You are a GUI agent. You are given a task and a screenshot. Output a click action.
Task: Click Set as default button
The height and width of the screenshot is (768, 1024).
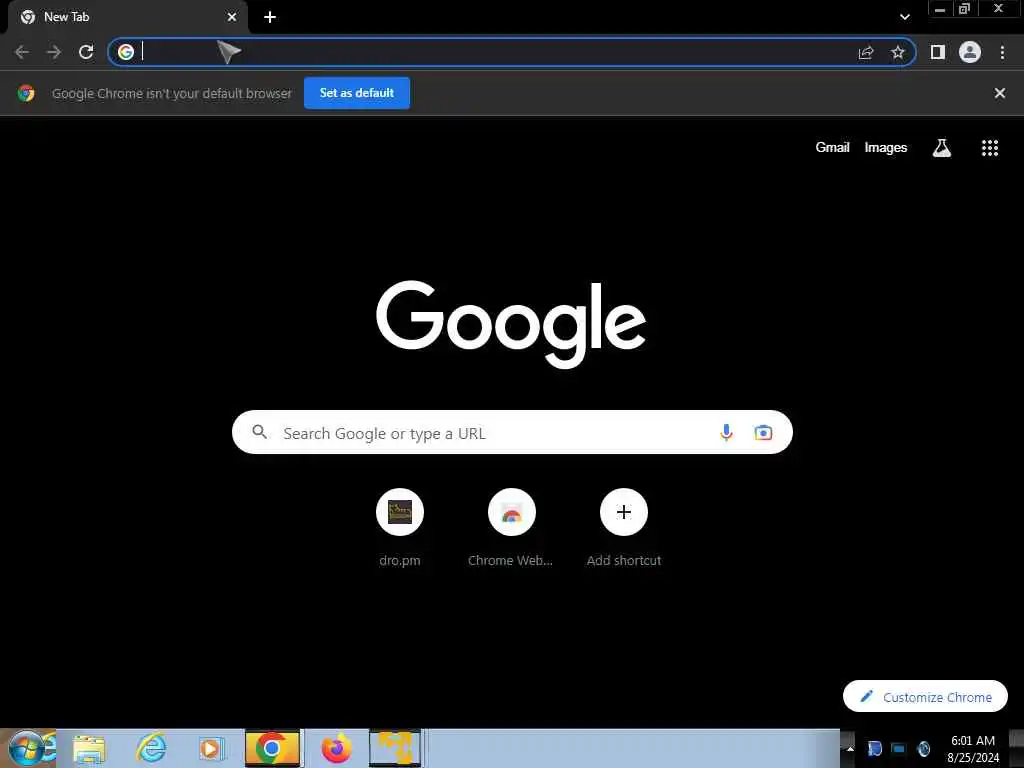[x=357, y=93]
